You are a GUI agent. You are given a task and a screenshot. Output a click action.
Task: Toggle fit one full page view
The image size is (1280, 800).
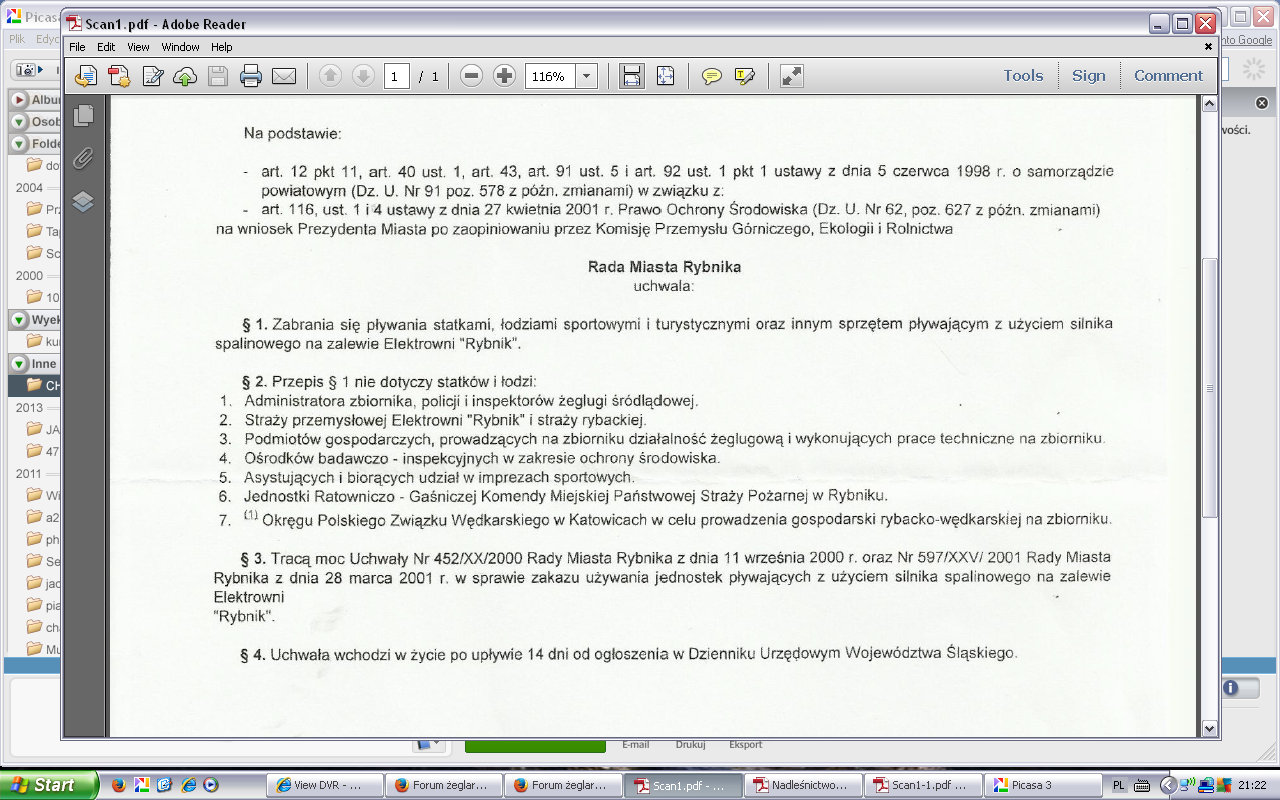click(666, 76)
